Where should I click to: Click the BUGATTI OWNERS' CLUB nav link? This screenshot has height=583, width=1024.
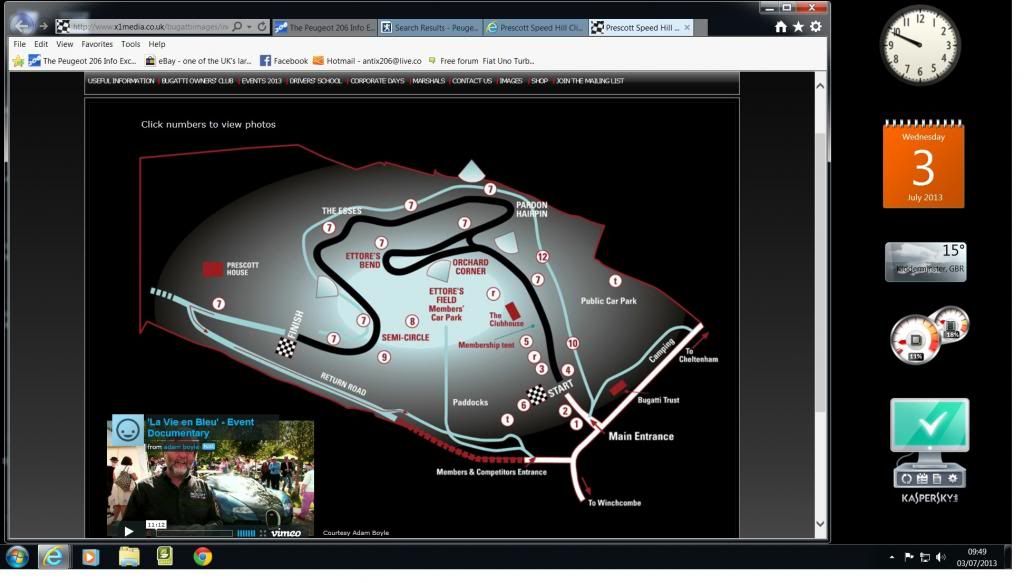pos(197,81)
